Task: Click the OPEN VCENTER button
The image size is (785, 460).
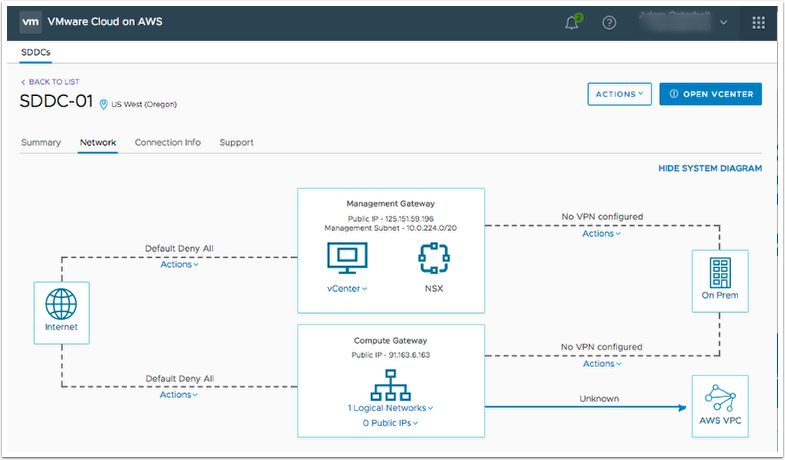Action: 710,94
